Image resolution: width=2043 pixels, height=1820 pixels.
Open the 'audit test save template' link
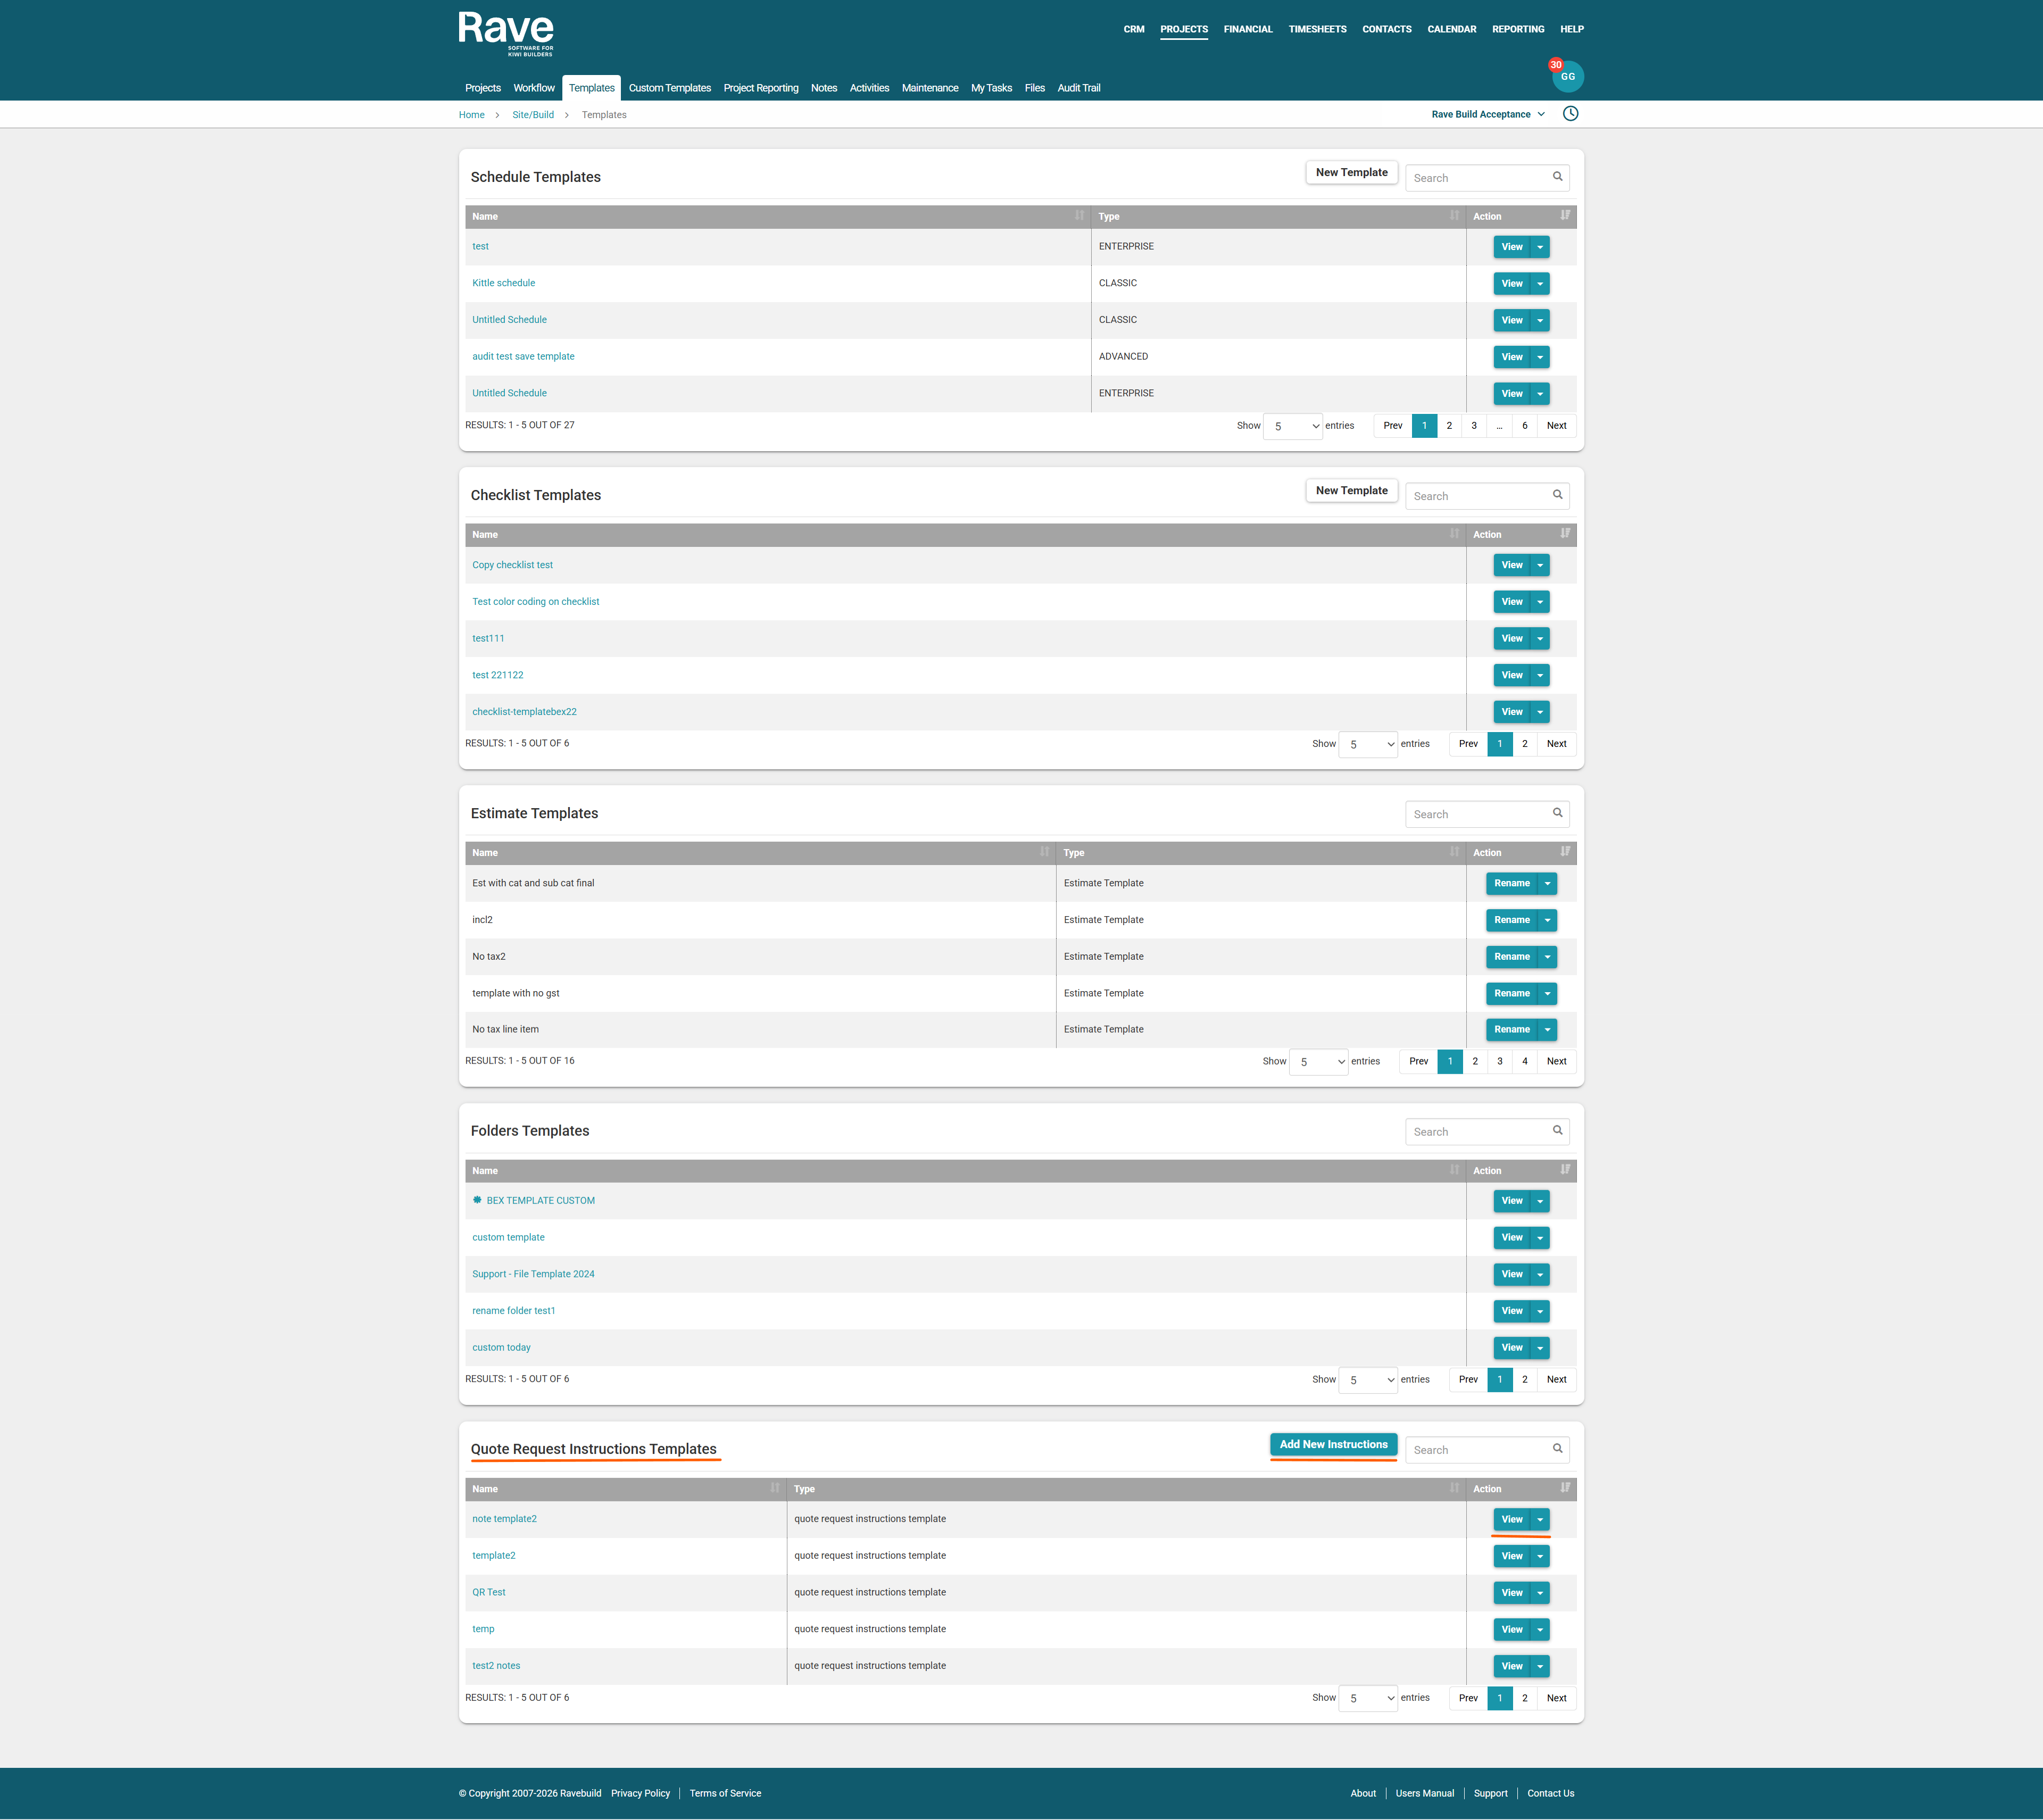click(523, 357)
